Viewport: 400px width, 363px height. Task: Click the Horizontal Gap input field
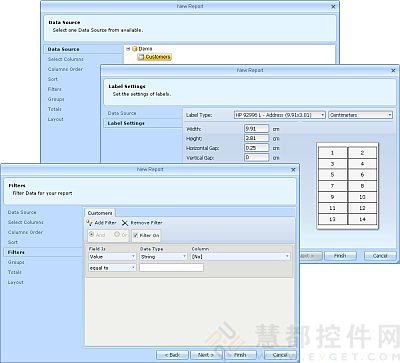pos(256,148)
